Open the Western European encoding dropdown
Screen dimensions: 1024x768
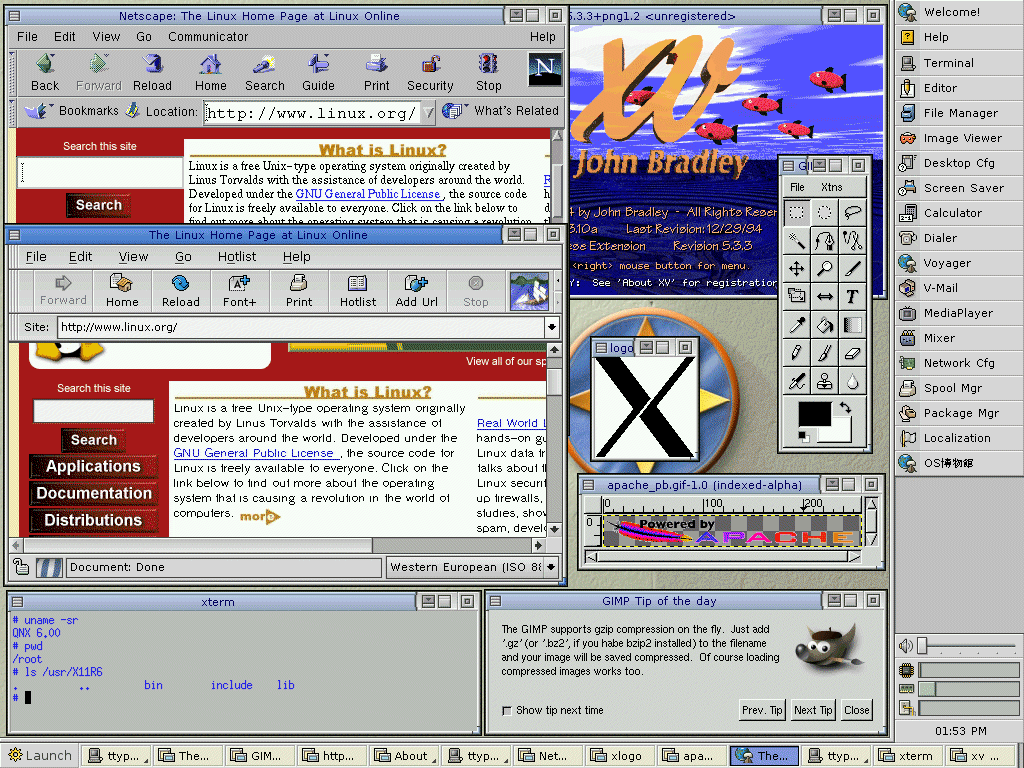[x=552, y=567]
